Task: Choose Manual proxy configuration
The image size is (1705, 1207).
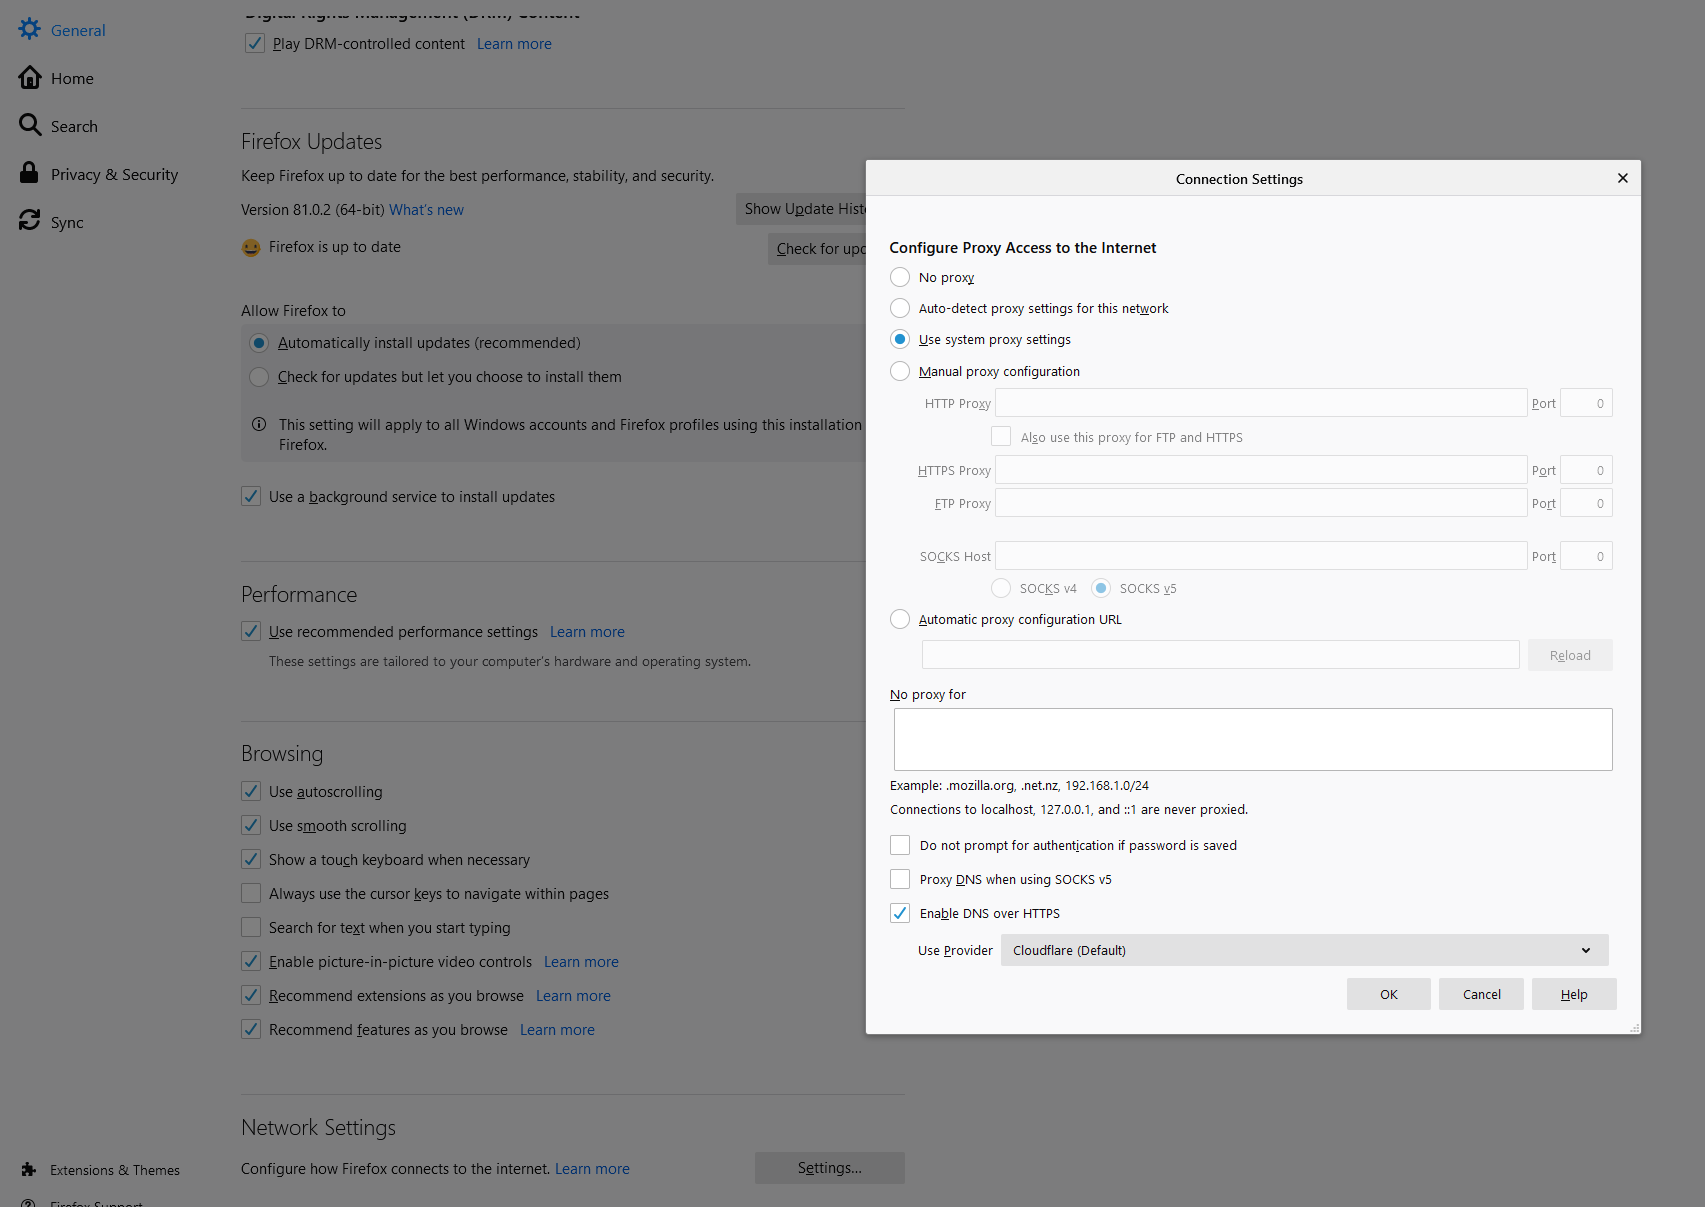Action: coord(900,371)
